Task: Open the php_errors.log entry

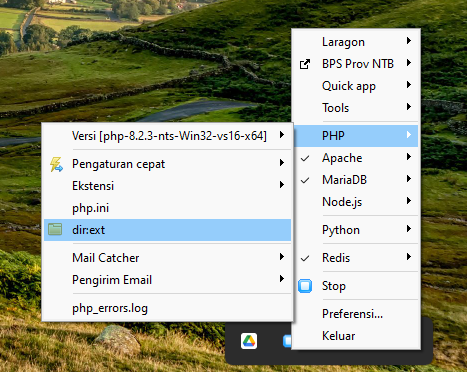Action: [167, 308]
